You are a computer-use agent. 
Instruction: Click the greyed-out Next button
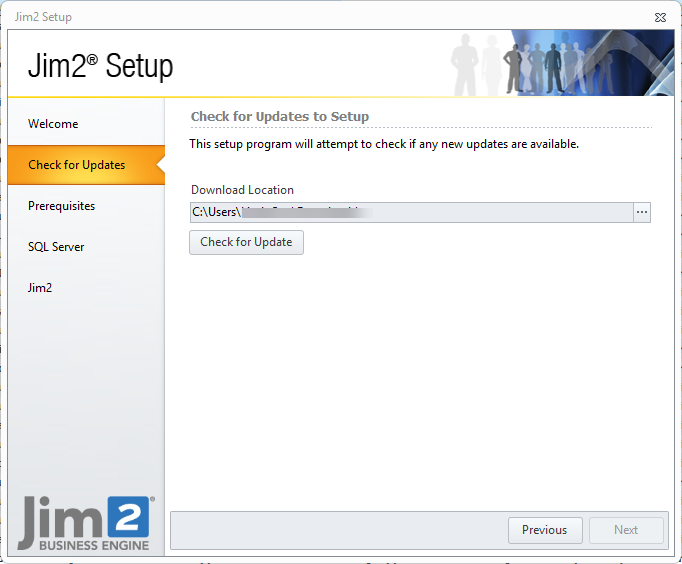(x=626, y=530)
